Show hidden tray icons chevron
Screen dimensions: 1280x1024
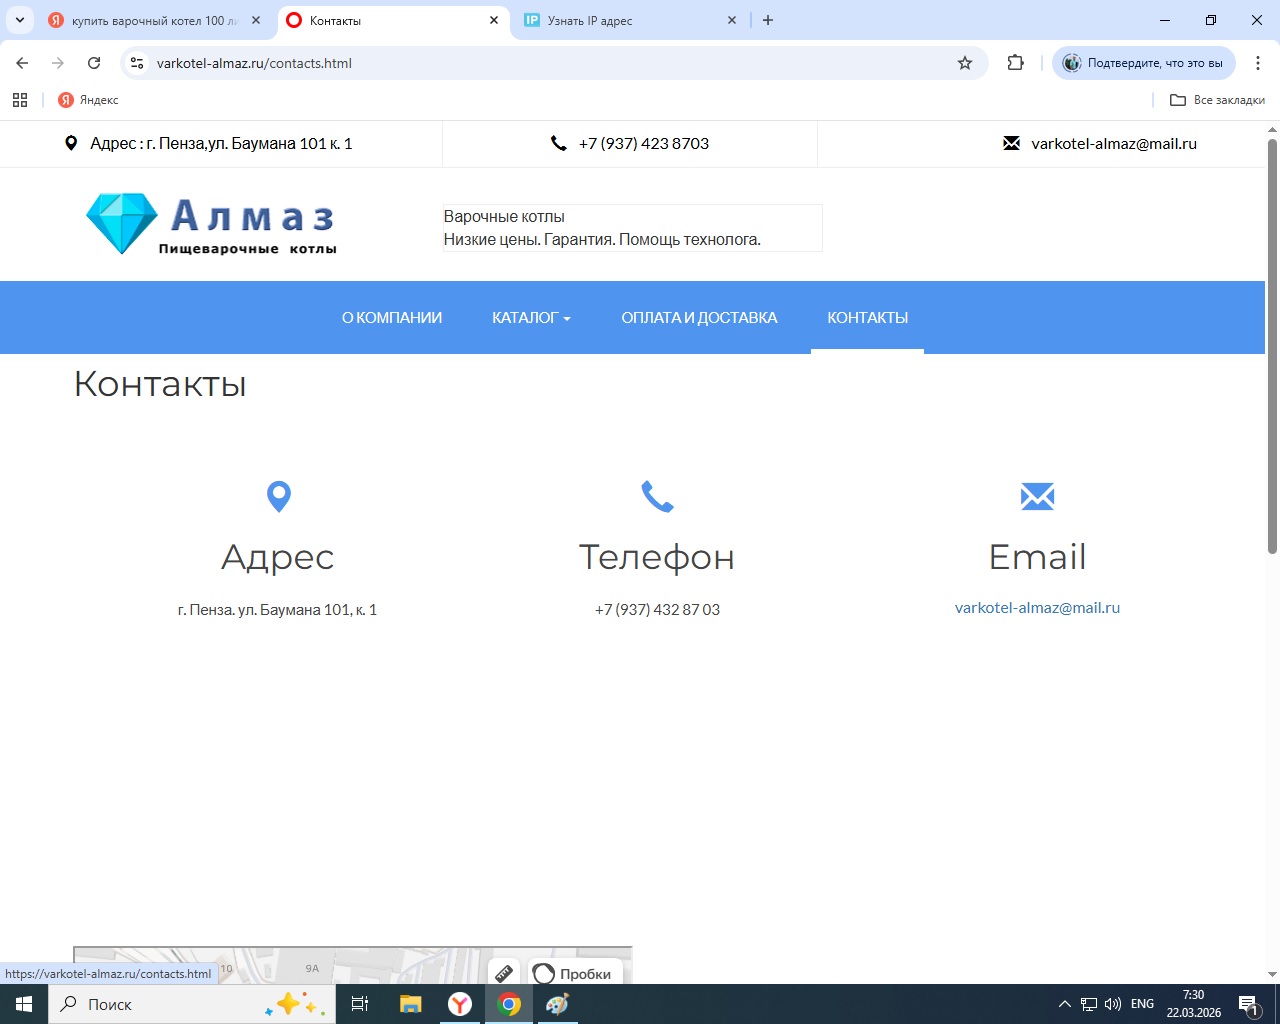click(x=1065, y=1004)
